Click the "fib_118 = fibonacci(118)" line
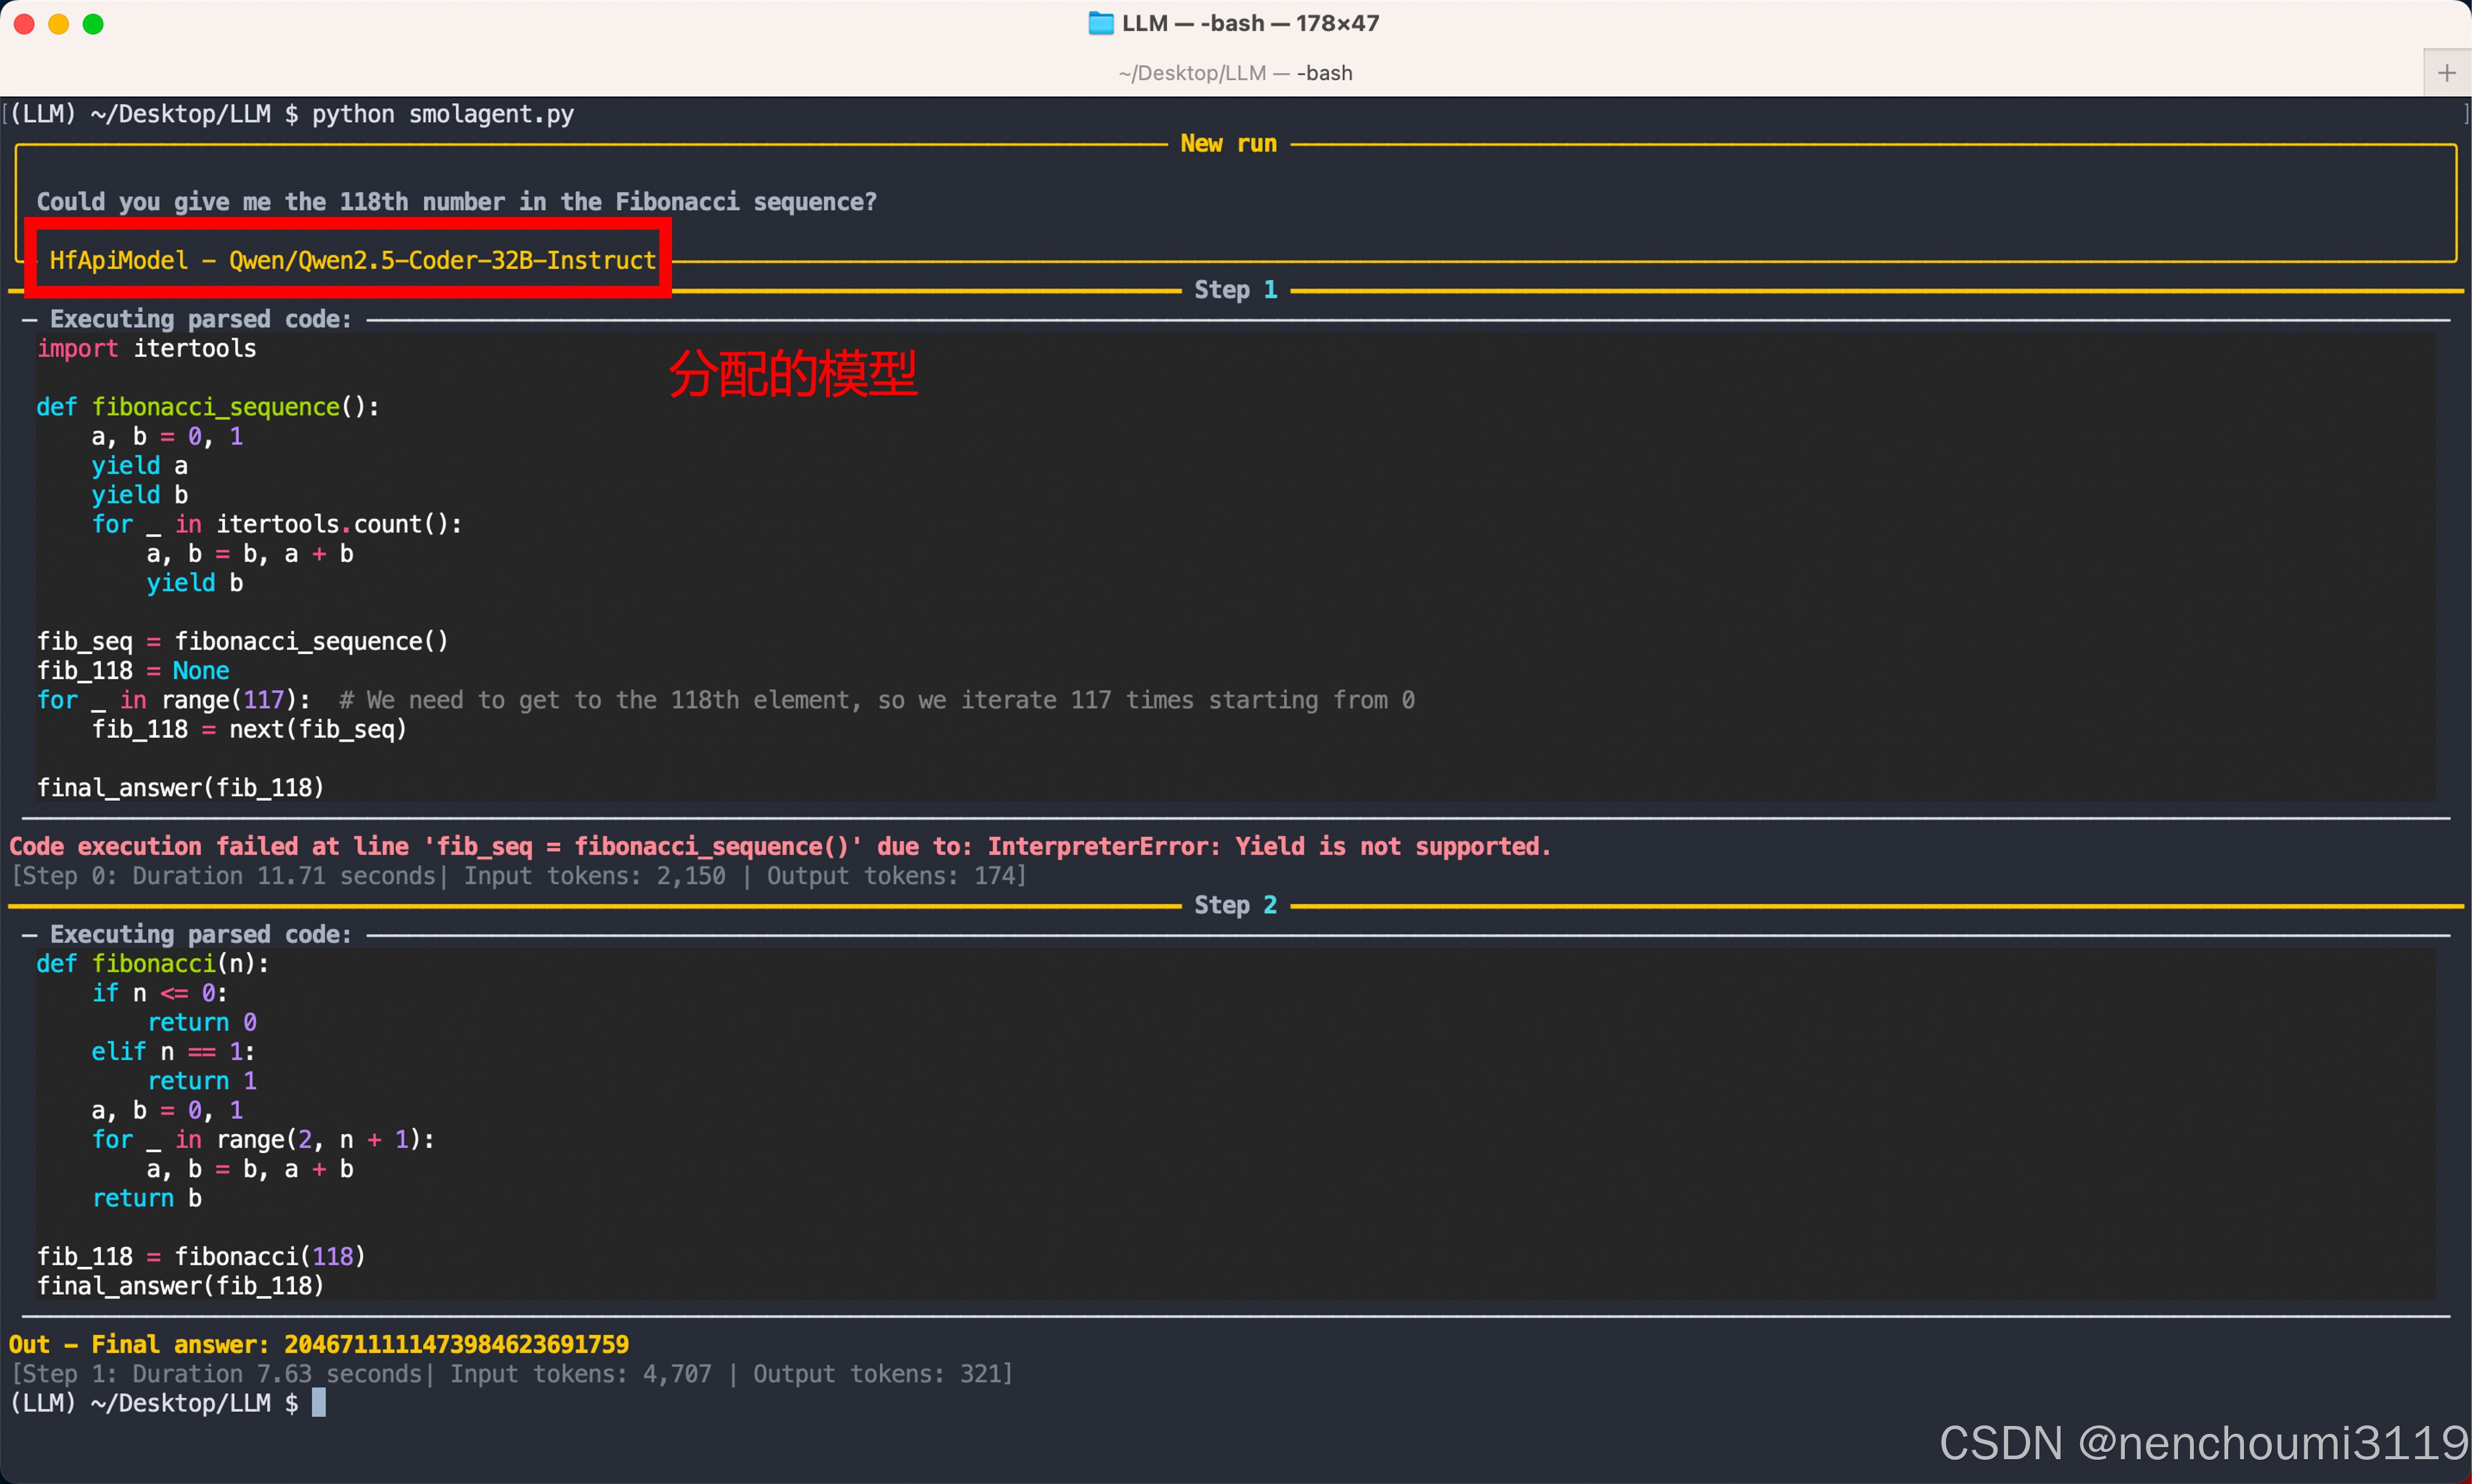The width and height of the screenshot is (2473, 1484). pyautogui.click(x=201, y=1256)
